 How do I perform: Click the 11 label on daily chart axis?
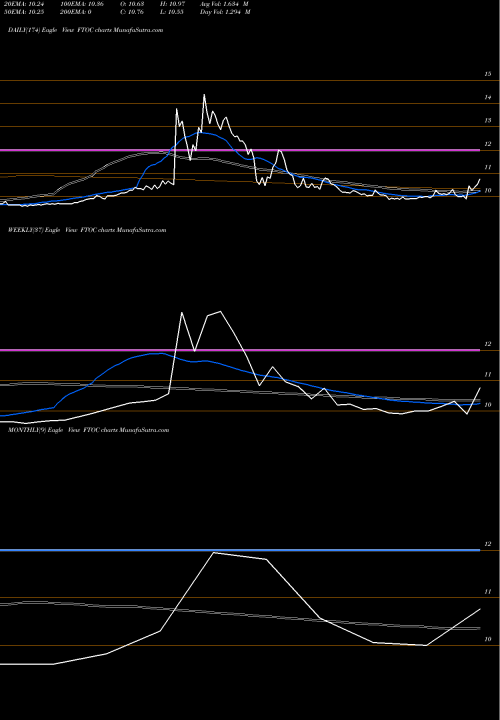pos(488,168)
